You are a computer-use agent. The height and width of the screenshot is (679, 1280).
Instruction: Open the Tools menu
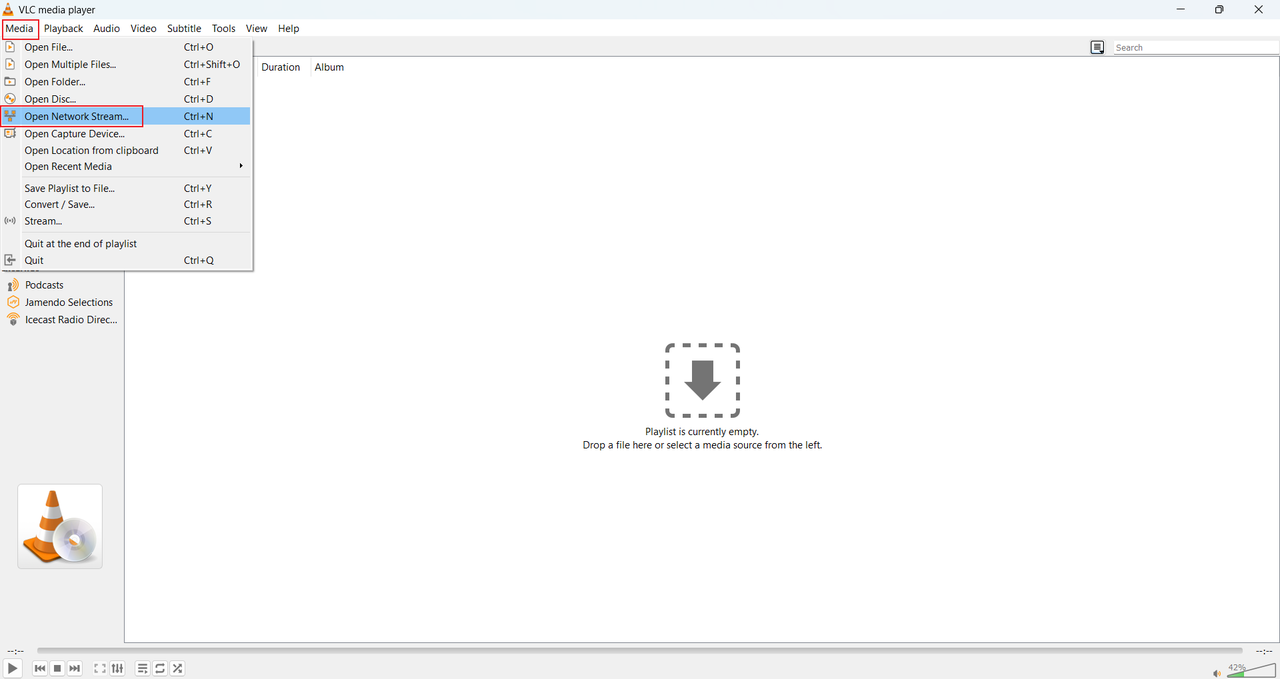223,28
